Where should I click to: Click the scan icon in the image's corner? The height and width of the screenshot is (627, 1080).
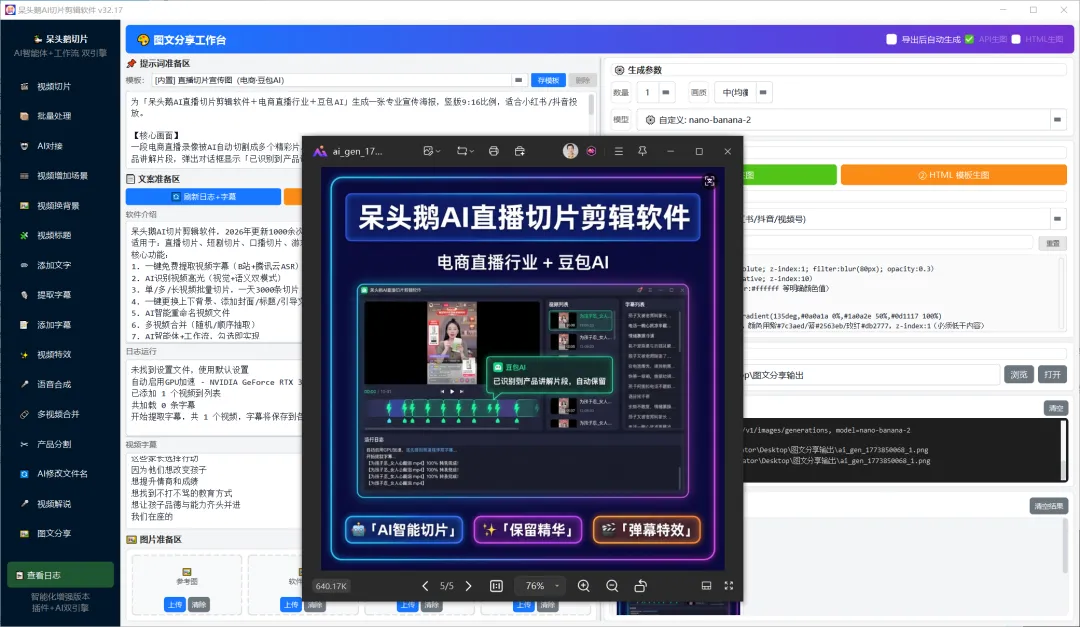click(709, 181)
